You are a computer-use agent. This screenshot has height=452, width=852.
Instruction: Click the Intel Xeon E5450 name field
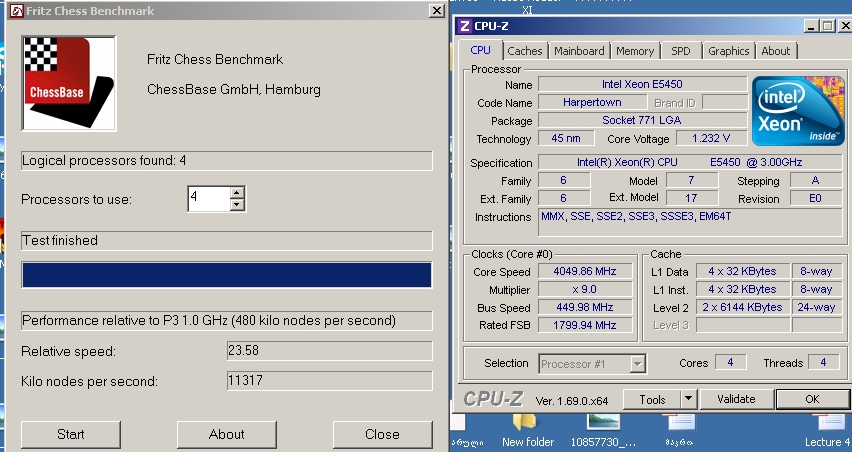(642, 84)
